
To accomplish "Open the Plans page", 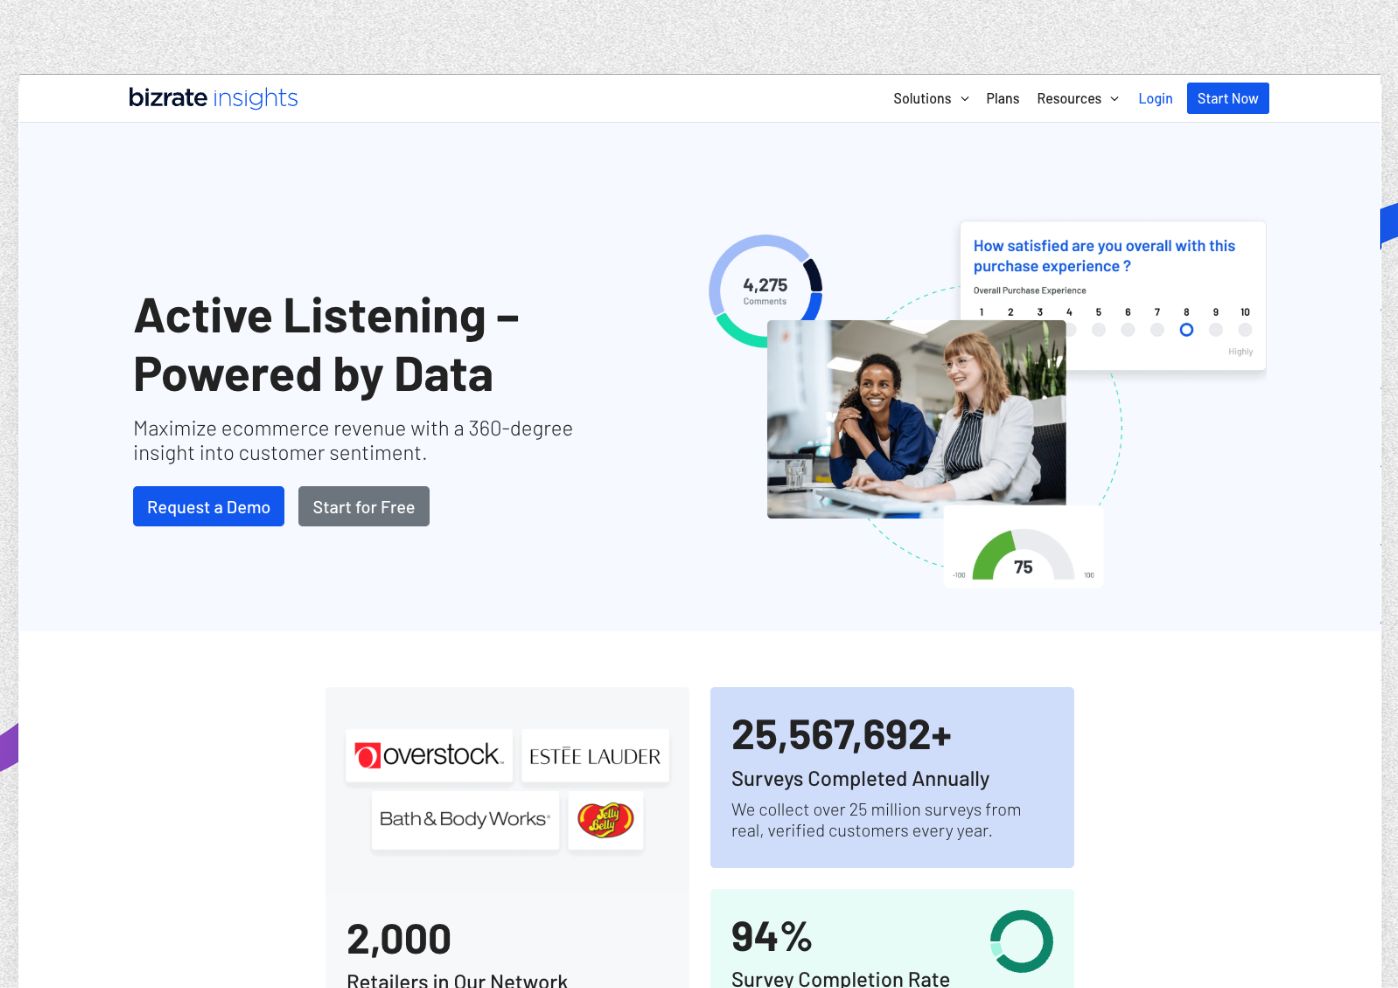I will pos(1002,99).
